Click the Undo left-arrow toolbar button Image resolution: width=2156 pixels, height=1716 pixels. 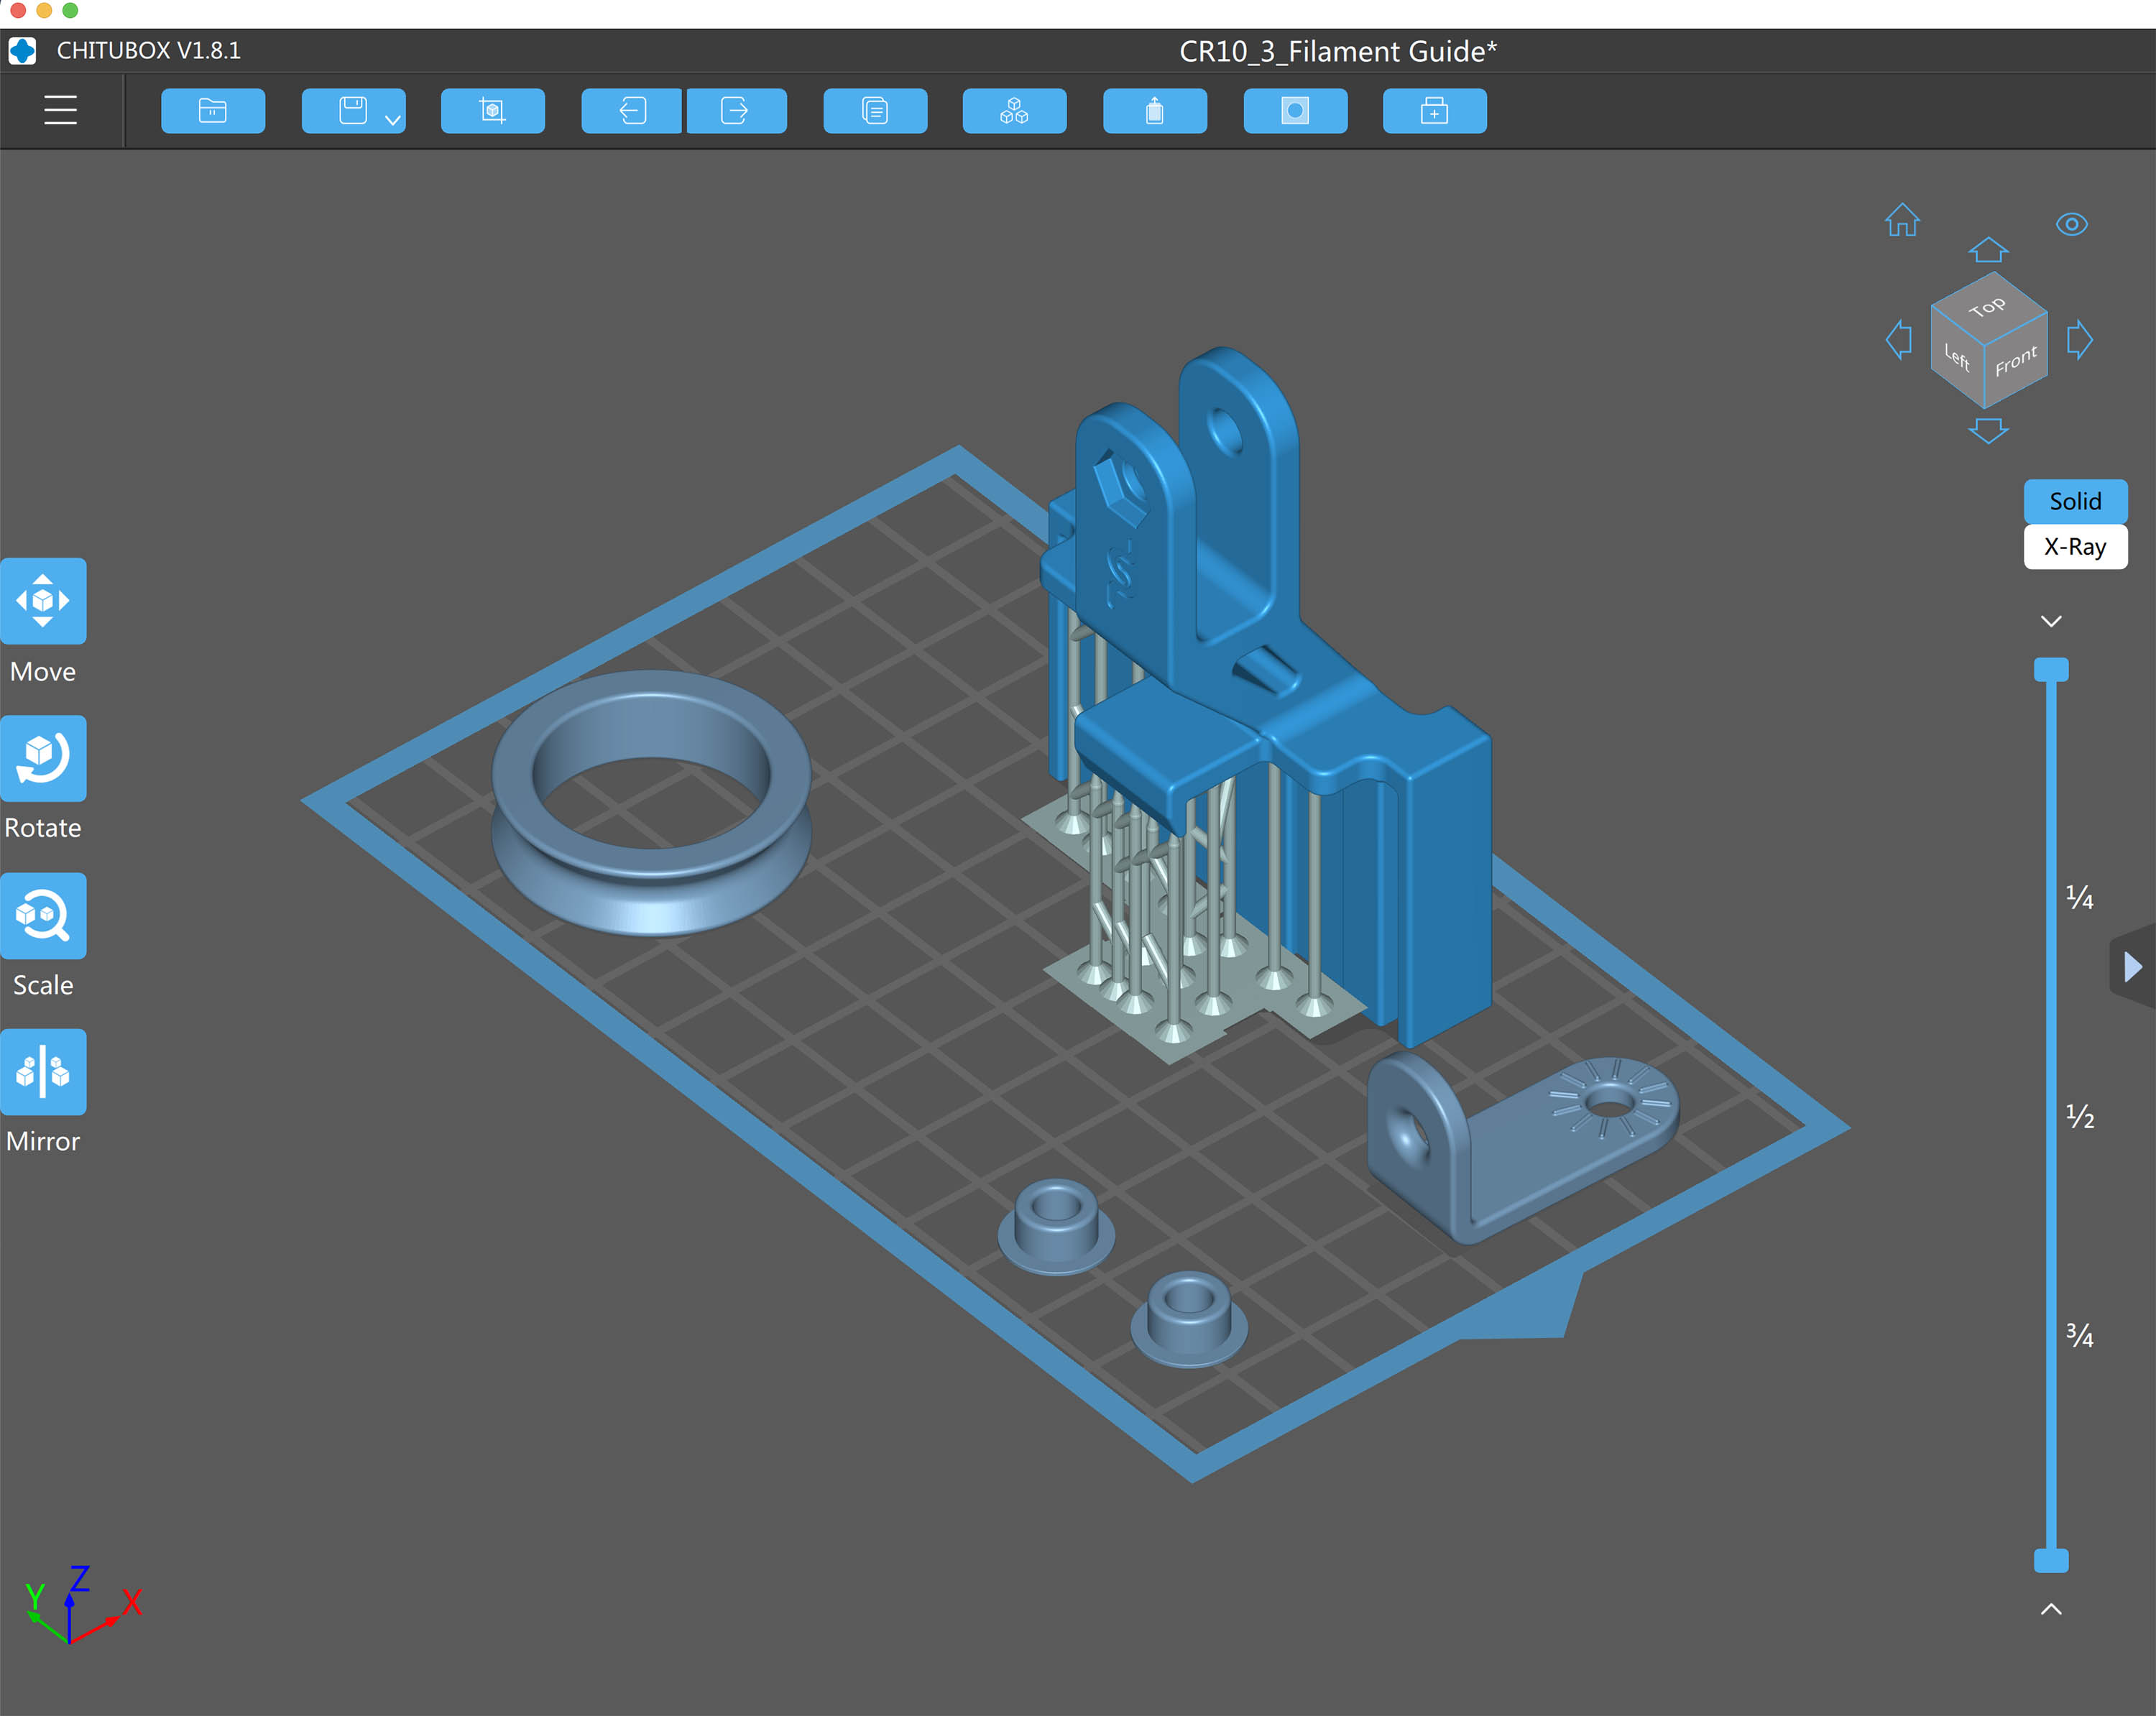click(x=632, y=110)
